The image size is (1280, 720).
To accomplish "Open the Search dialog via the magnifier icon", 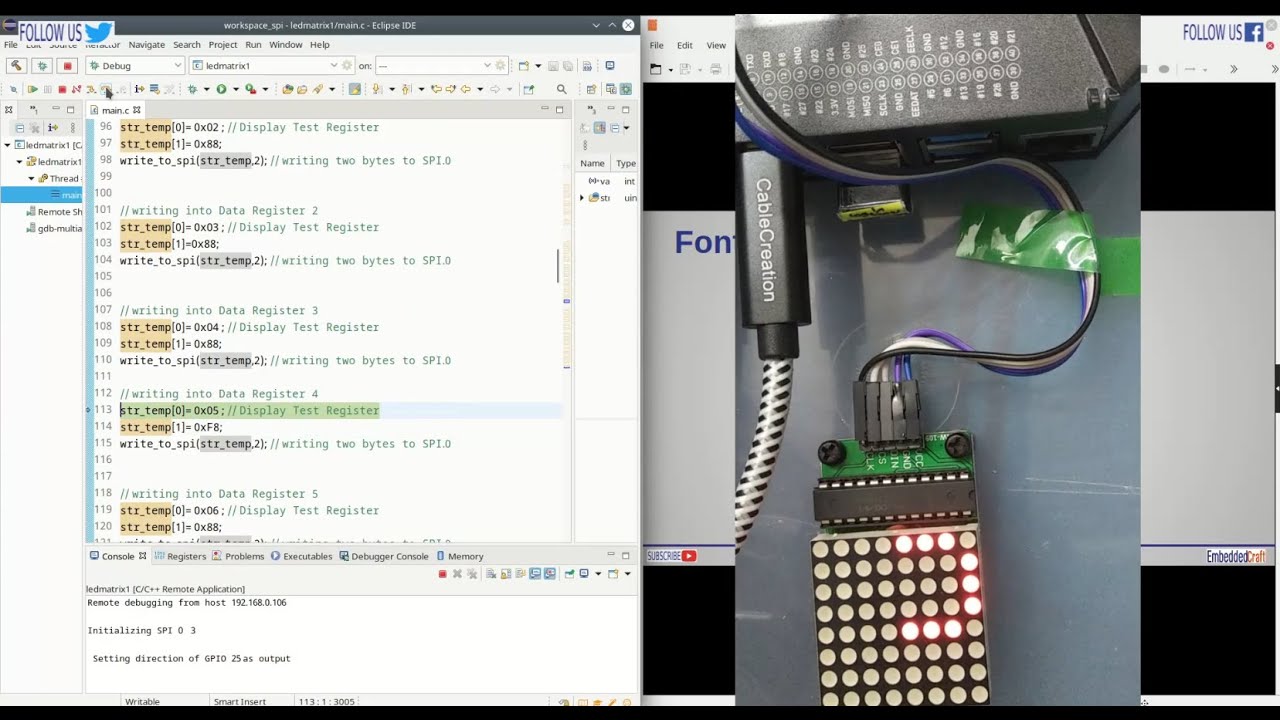I will pos(561,89).
